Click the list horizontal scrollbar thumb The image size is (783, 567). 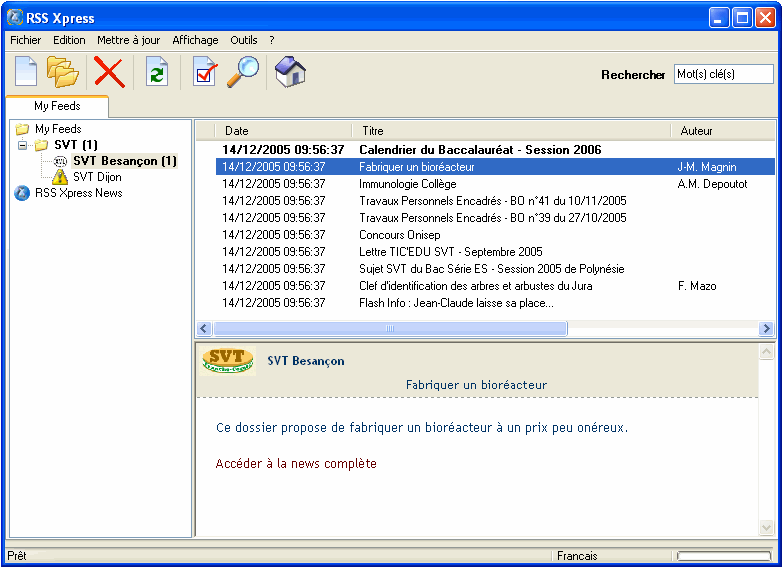pyautogui.click(x=390, y=328)
